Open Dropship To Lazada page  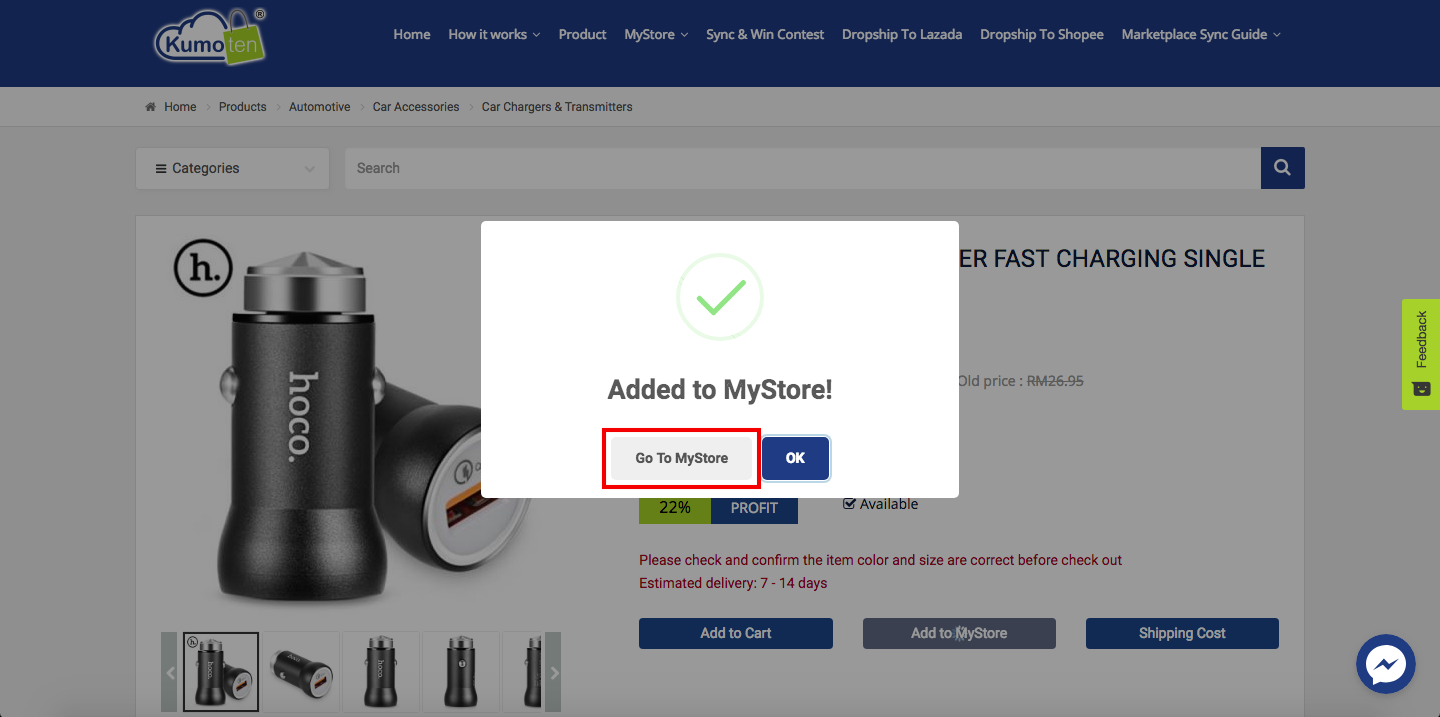[902, 34]
